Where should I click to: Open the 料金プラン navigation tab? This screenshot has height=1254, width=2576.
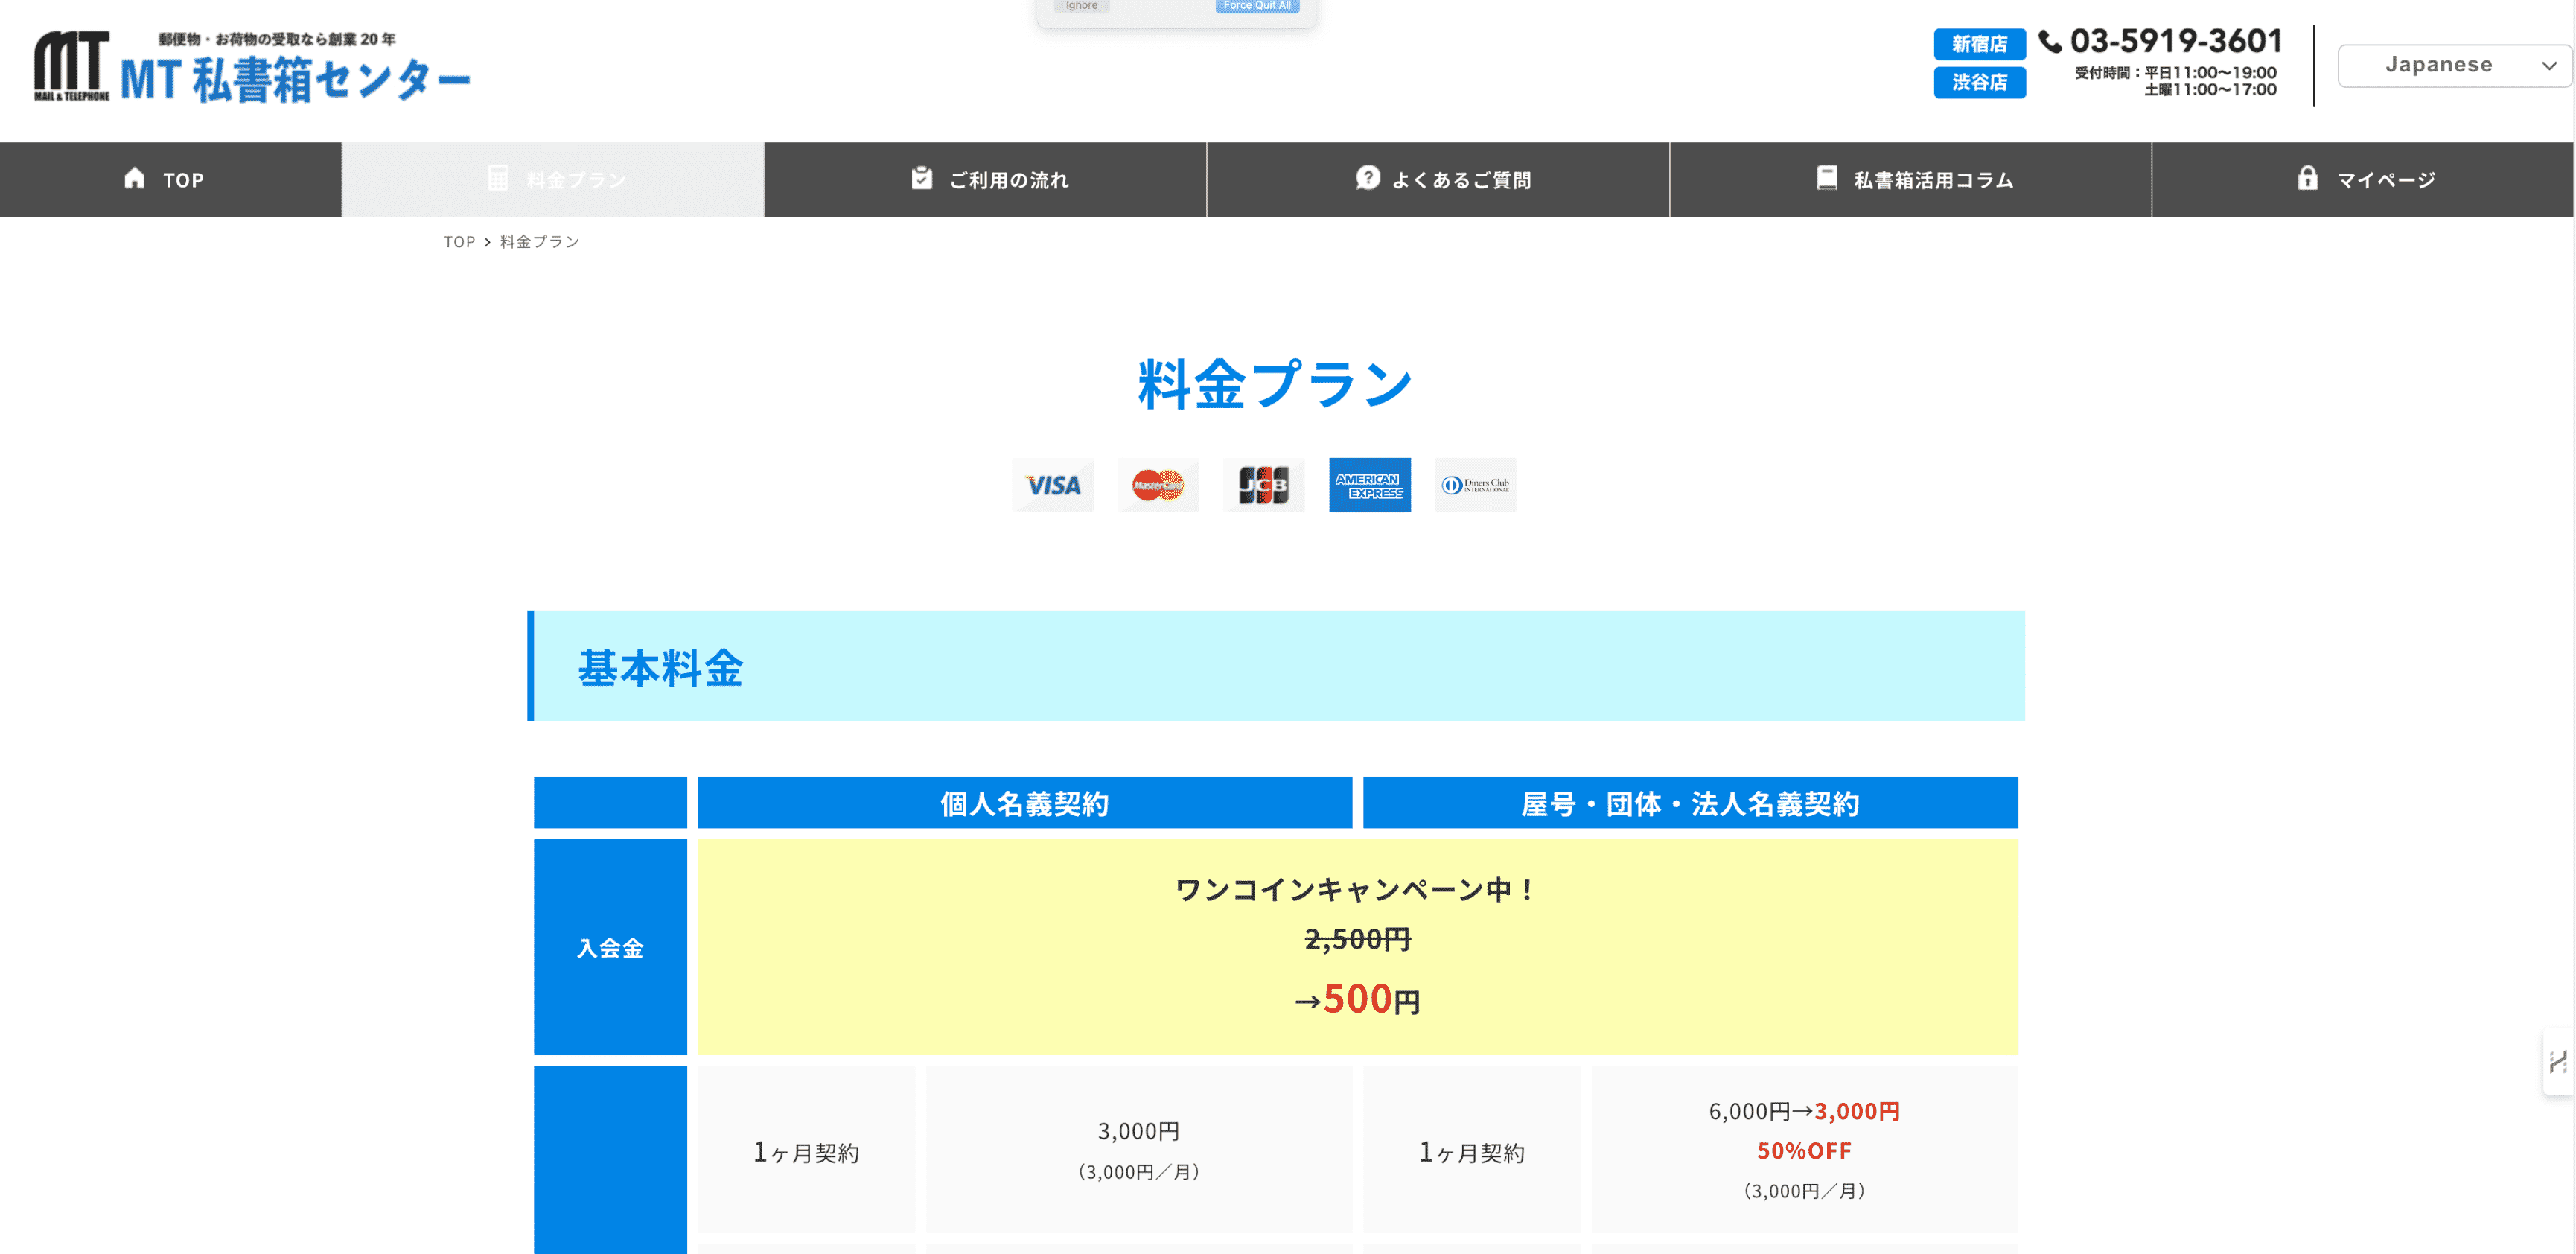553,180
